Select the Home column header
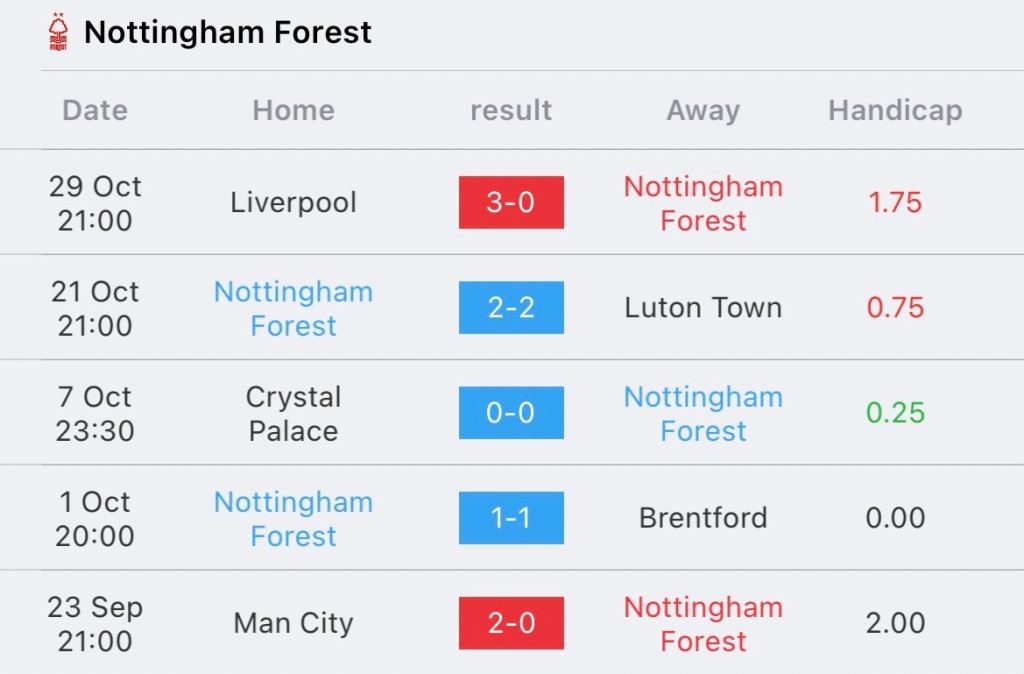The image size is (1024, 674). [293, 110]
